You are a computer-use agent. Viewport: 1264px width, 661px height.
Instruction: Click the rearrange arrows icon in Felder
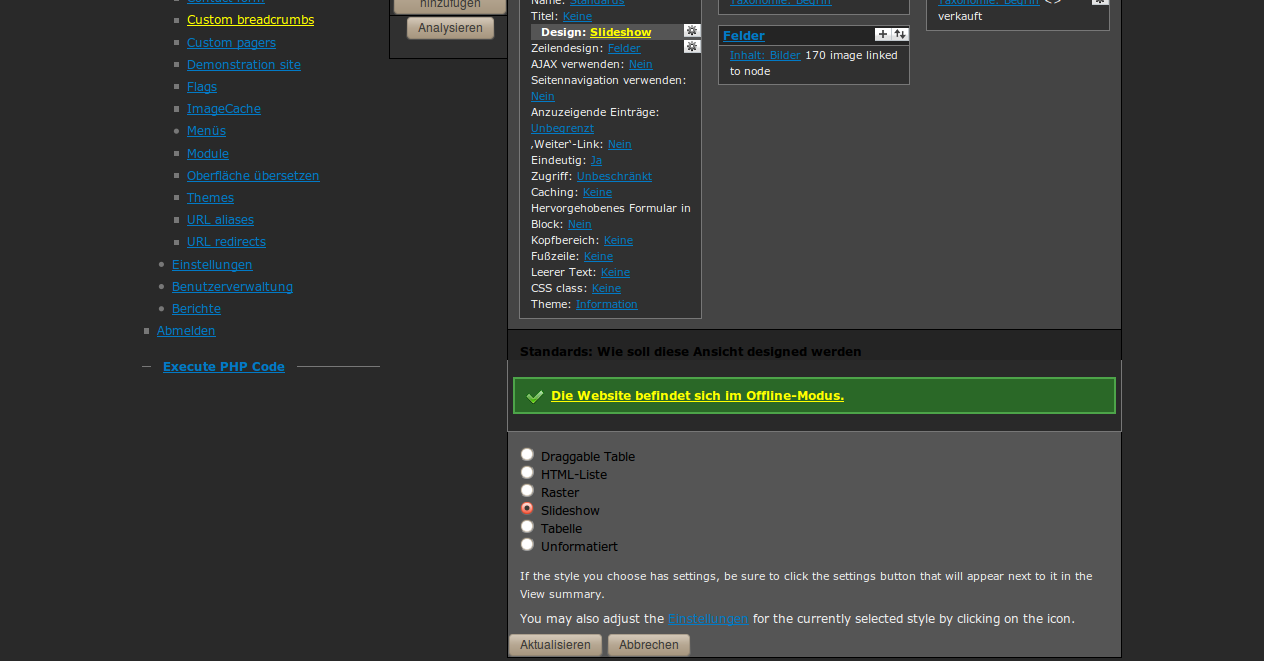coord(900,35)
